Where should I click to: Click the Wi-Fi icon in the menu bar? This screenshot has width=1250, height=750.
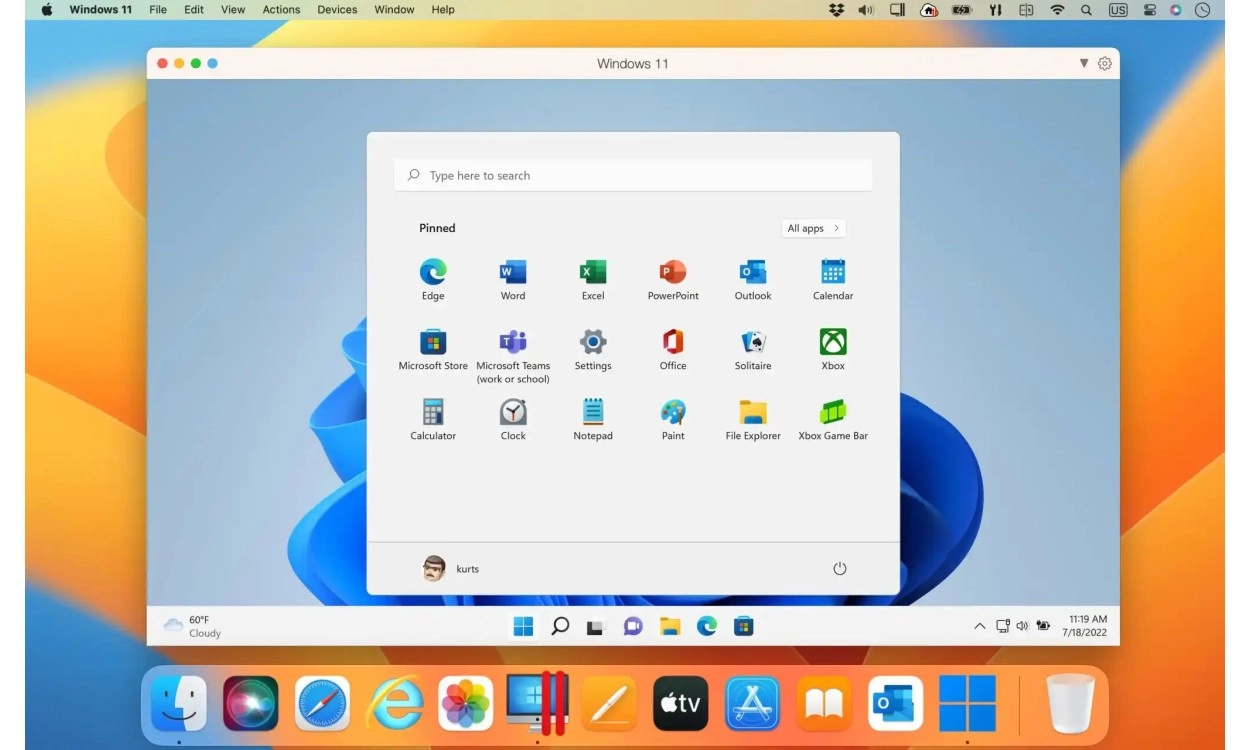[x=1057, y=10]
